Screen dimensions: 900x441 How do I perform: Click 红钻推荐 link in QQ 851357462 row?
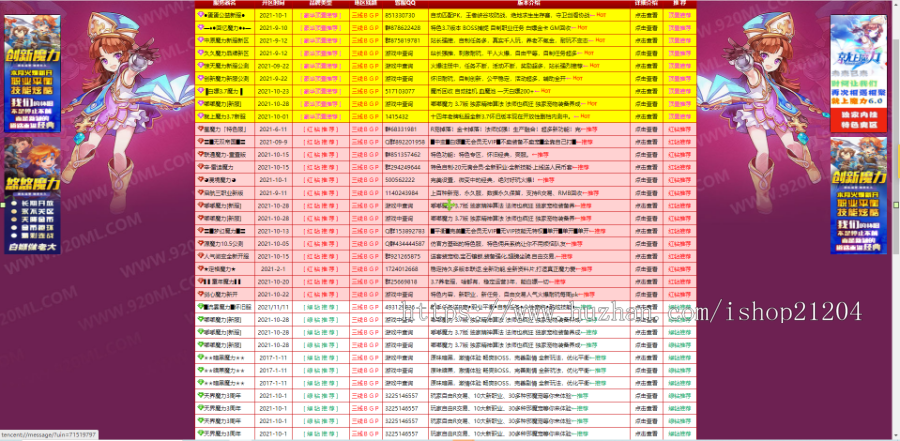point(680,154)
